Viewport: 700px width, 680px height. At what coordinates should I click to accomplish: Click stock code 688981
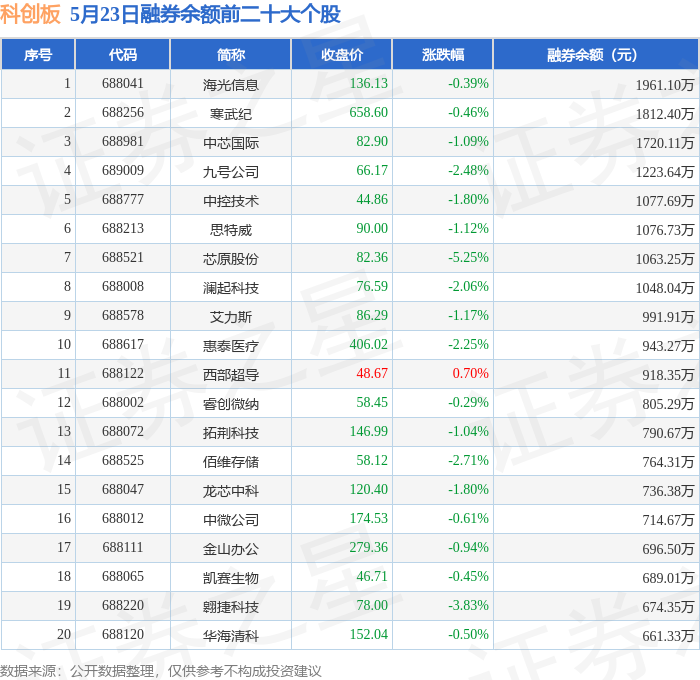(123, 142)
